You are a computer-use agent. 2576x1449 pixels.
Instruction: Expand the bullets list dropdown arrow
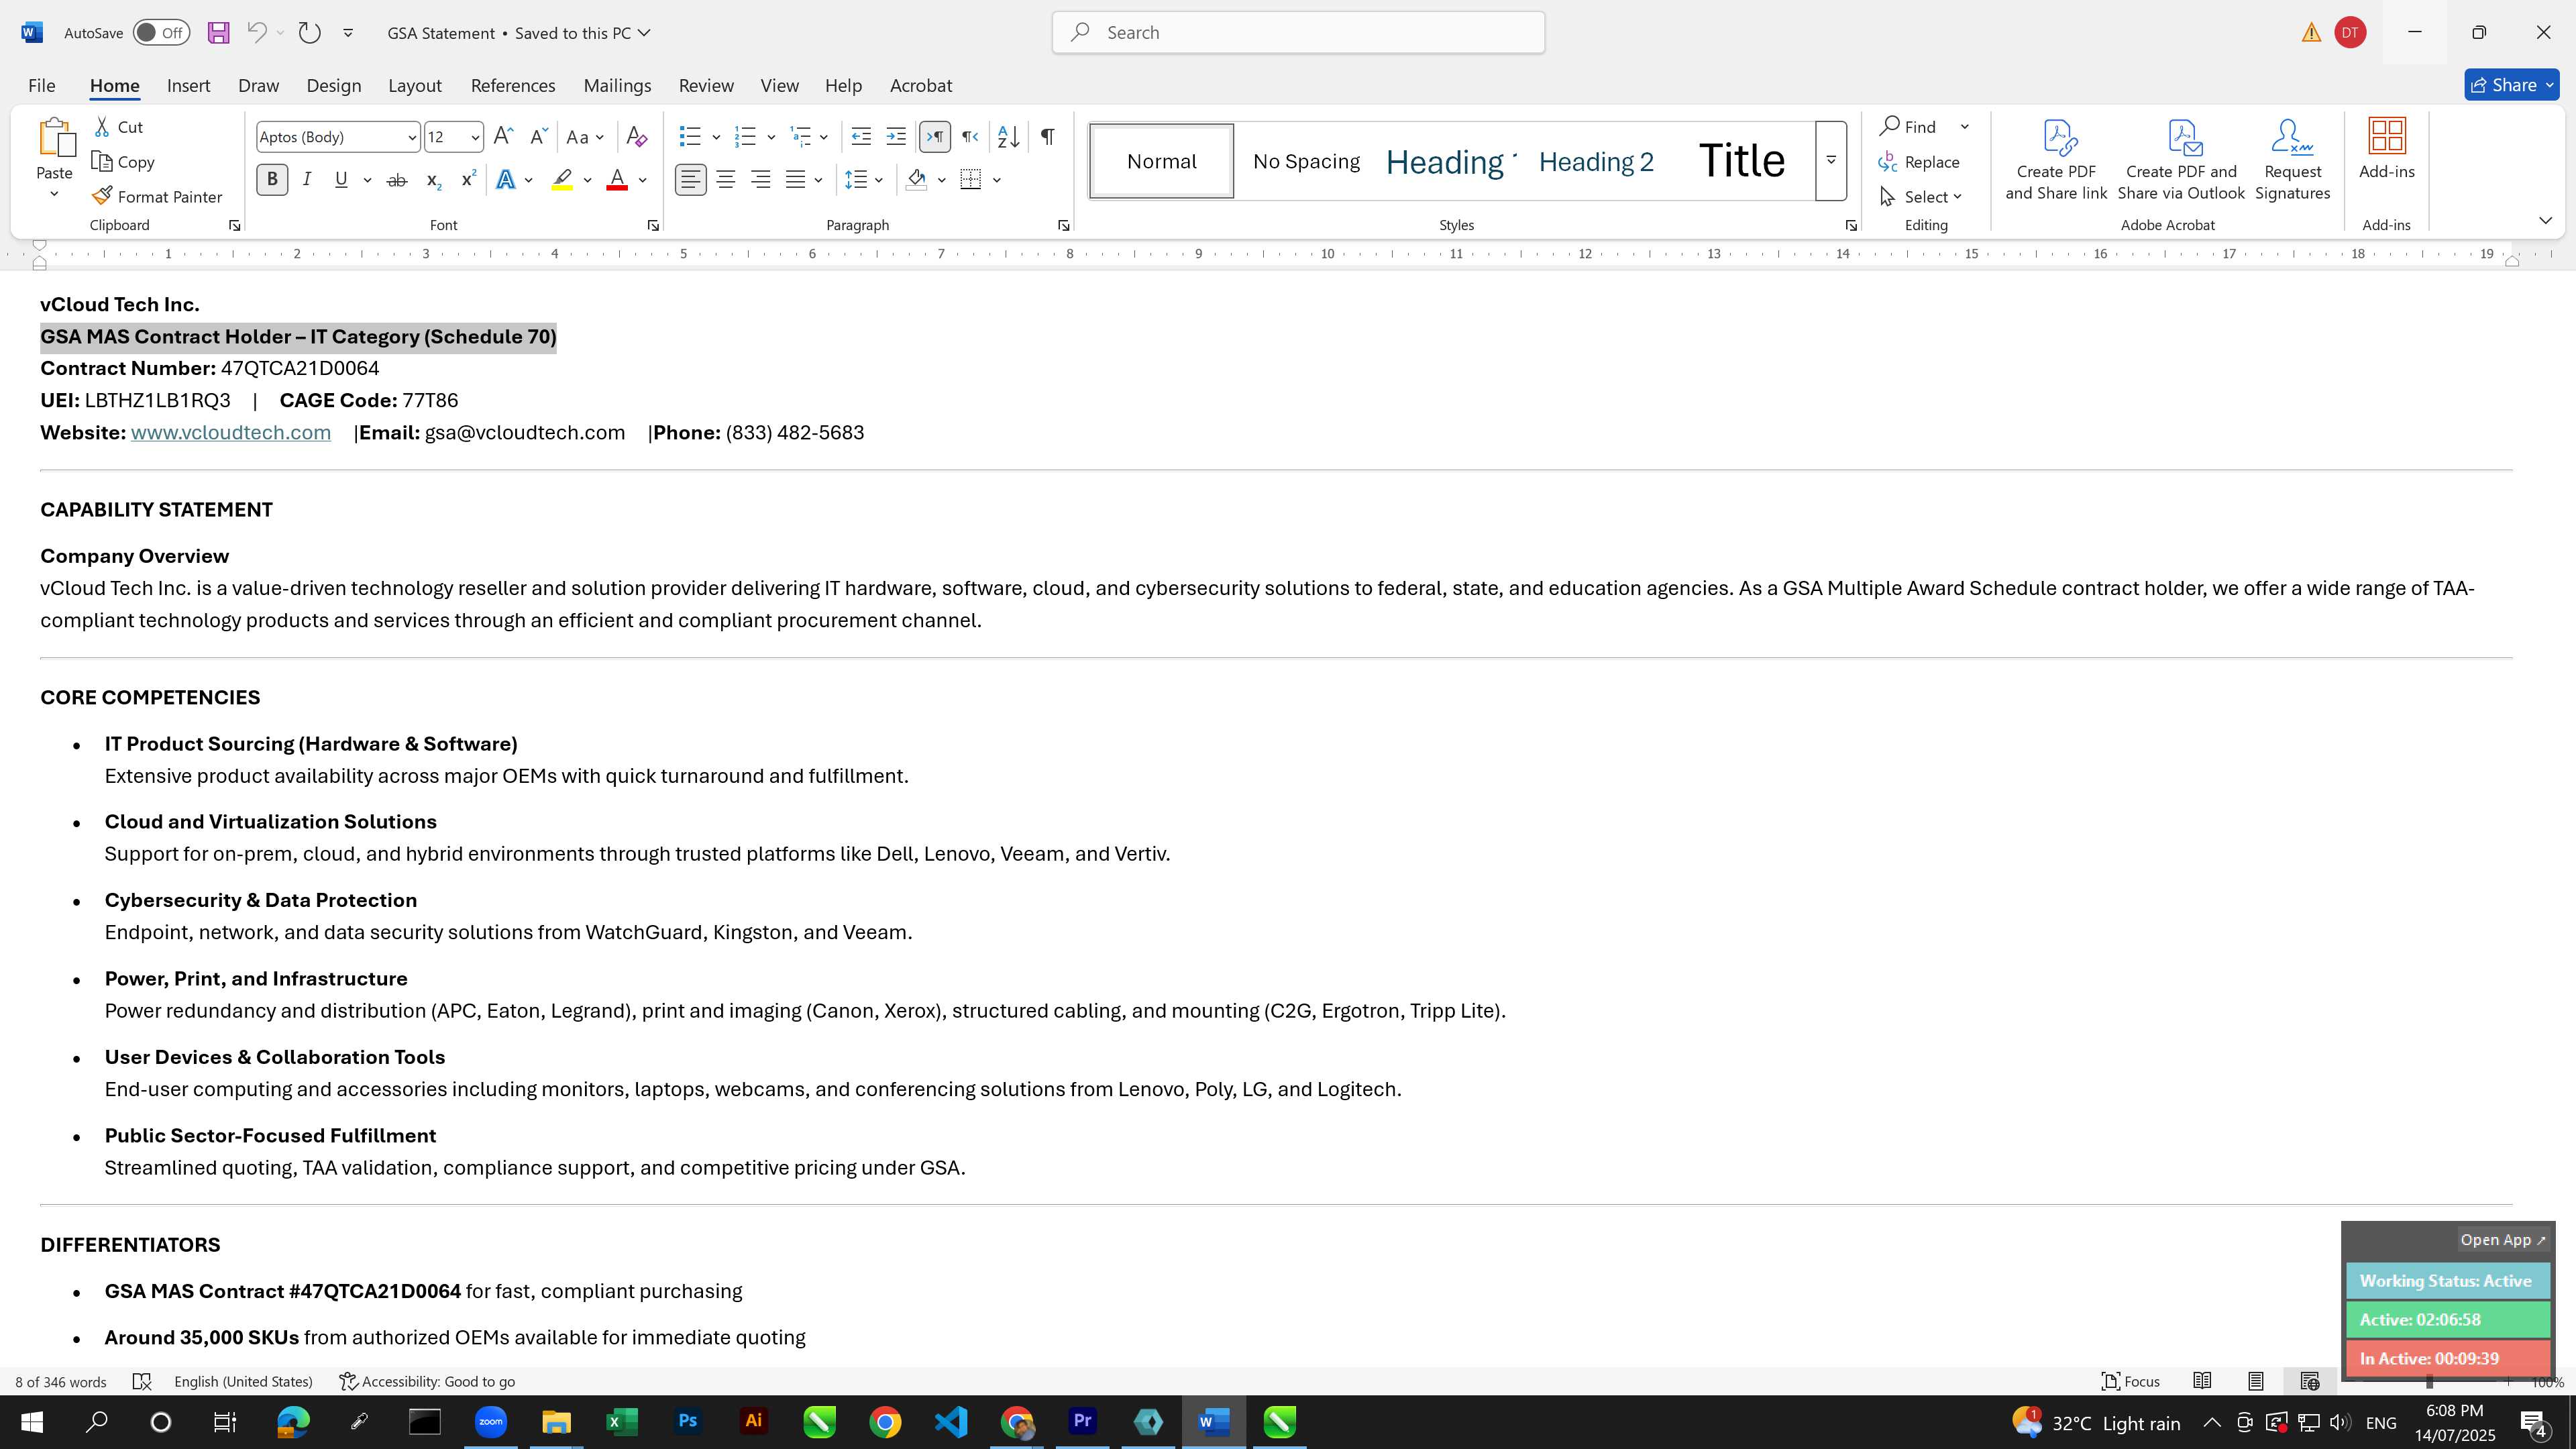716,137
